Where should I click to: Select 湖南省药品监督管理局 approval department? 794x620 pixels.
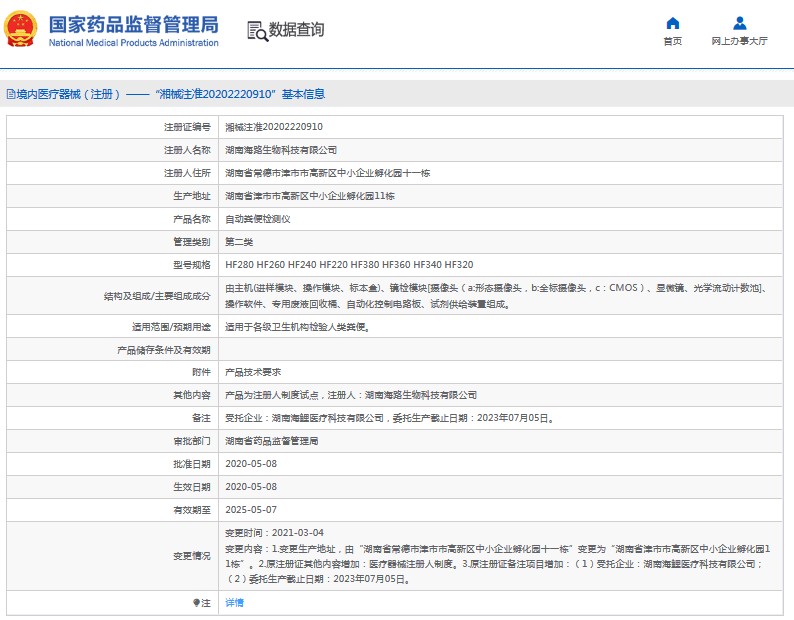[272, 441]
